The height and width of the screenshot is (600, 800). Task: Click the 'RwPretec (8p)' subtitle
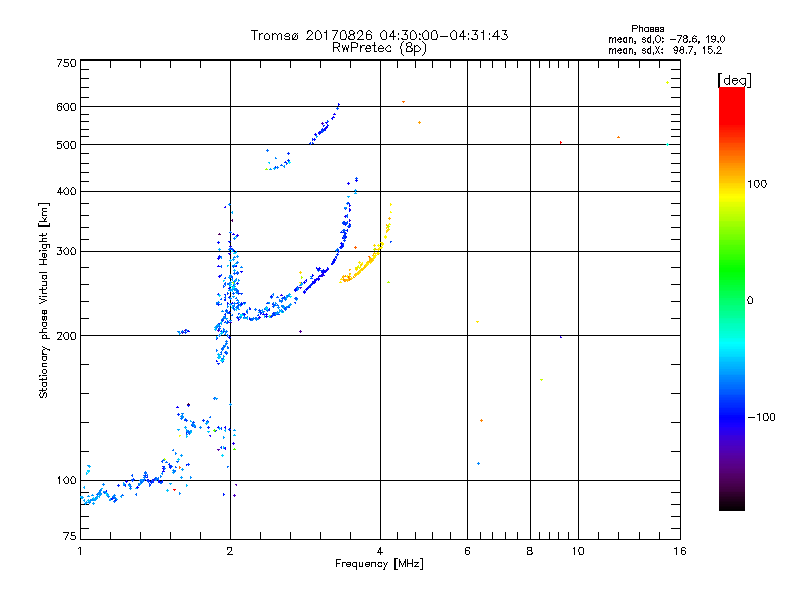click(379, 48)
